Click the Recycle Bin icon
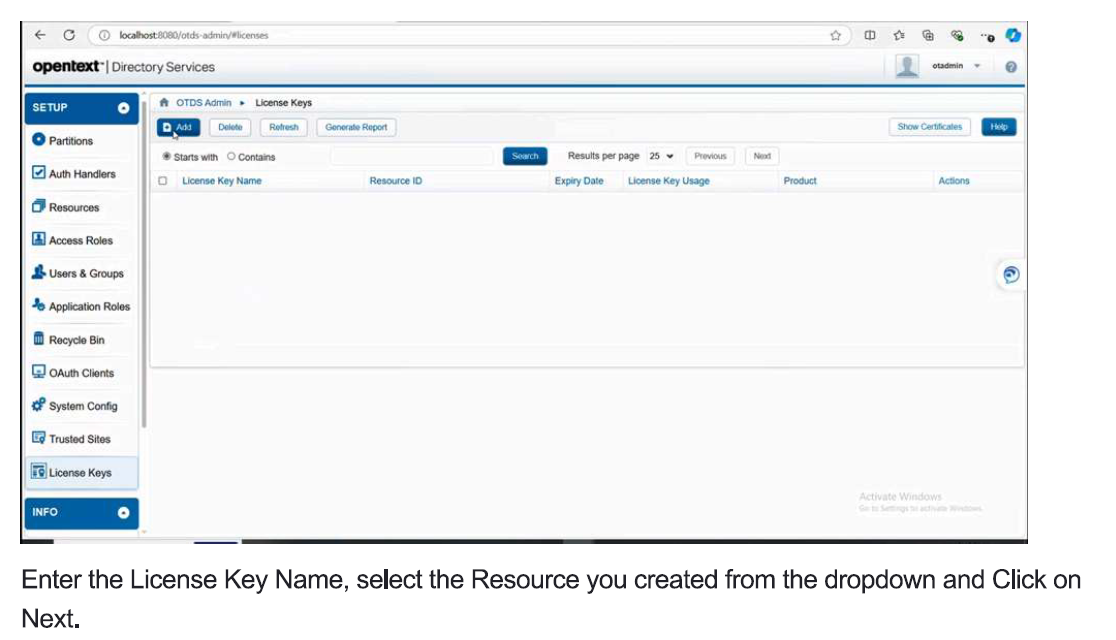The image size is (1116, 640). [x=39, y=340]
